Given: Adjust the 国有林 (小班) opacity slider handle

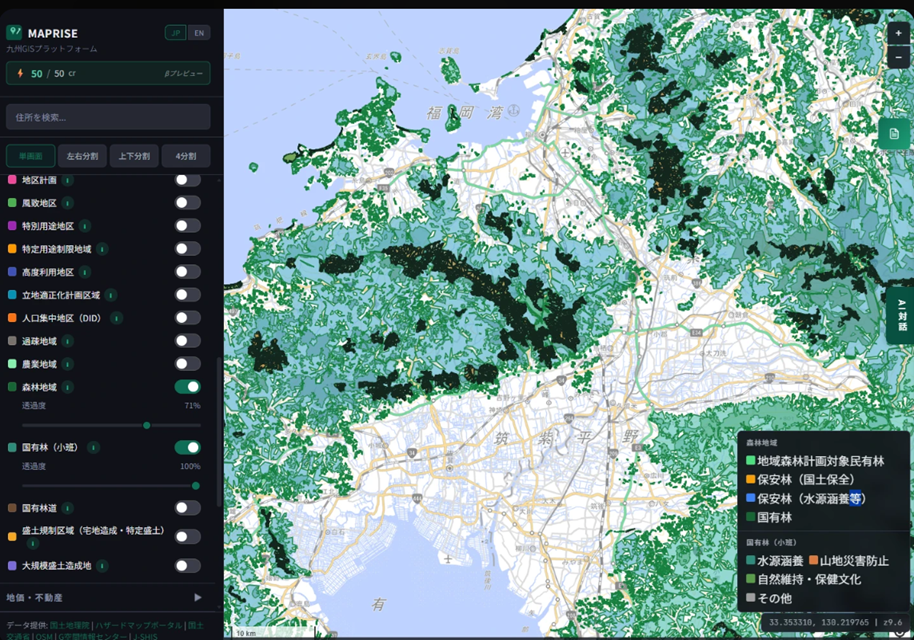Looking at the screenshot, I should click(x=196, y=486).
